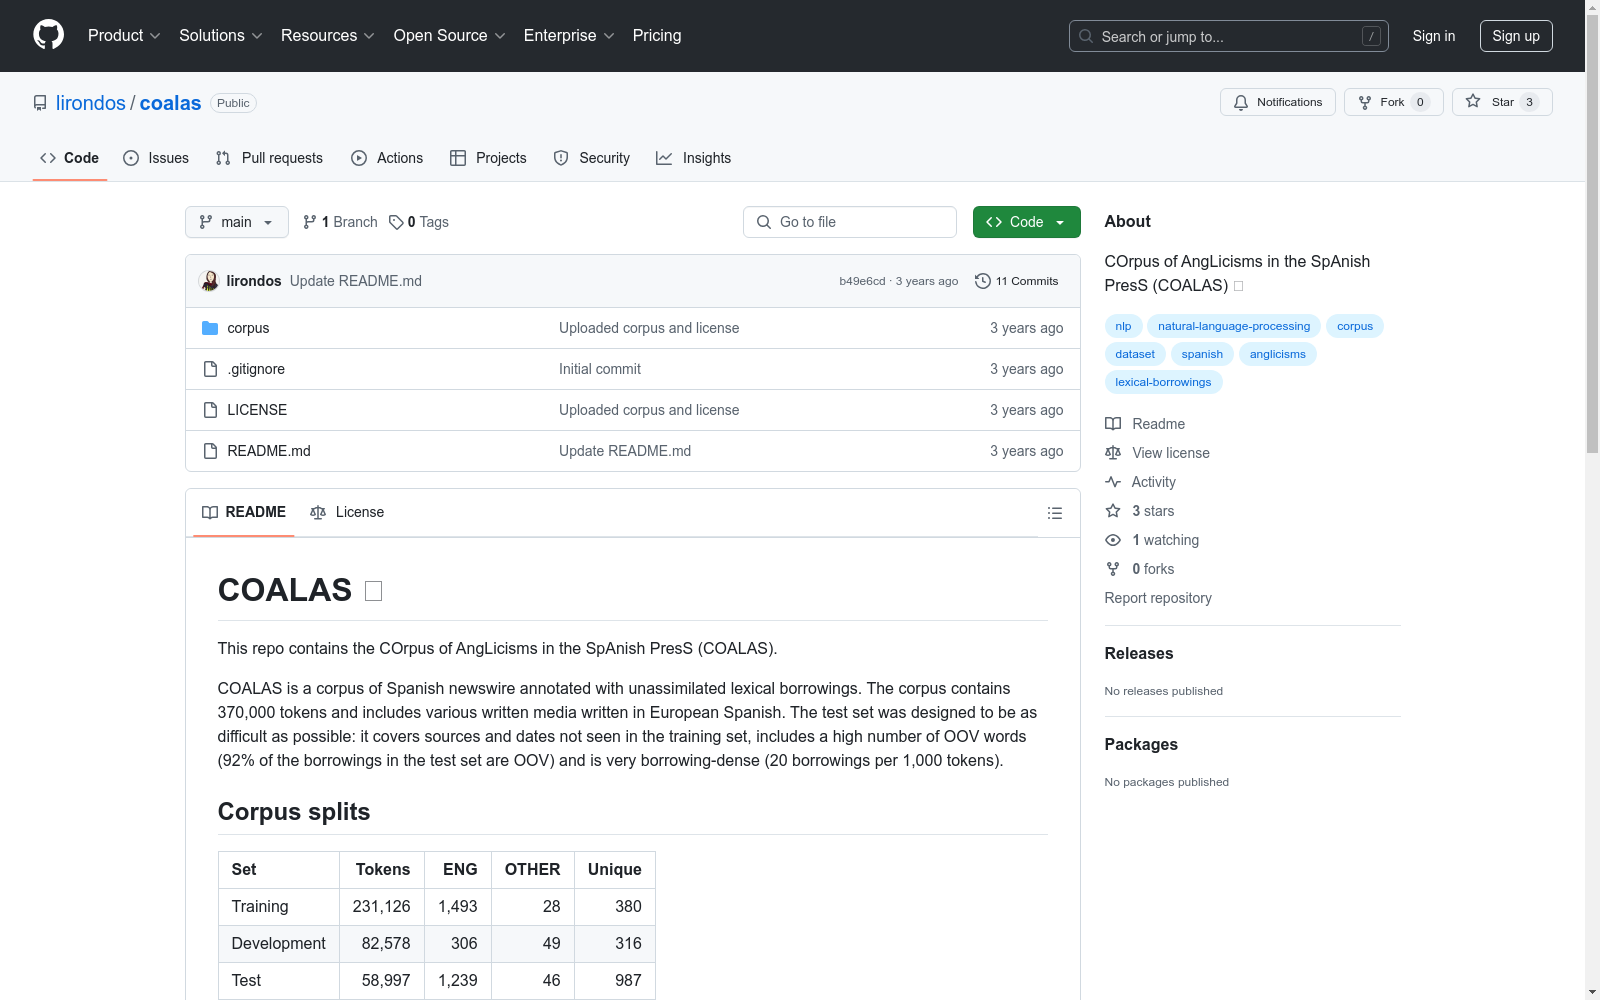Viewport: 1600px width, 1000px height.
Task: Click the repository icon beside lirondos
Action: [x=40, y=103]
